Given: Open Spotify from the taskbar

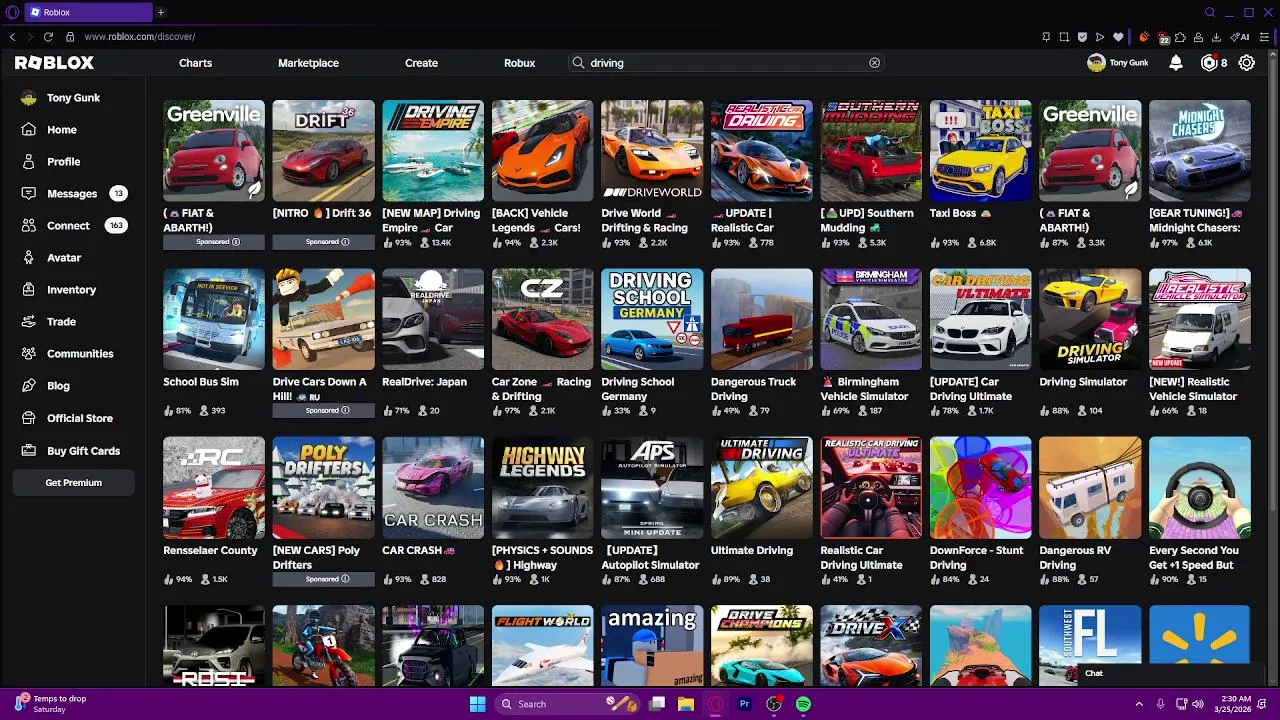Looking at the screenshot, I should 803,704.
